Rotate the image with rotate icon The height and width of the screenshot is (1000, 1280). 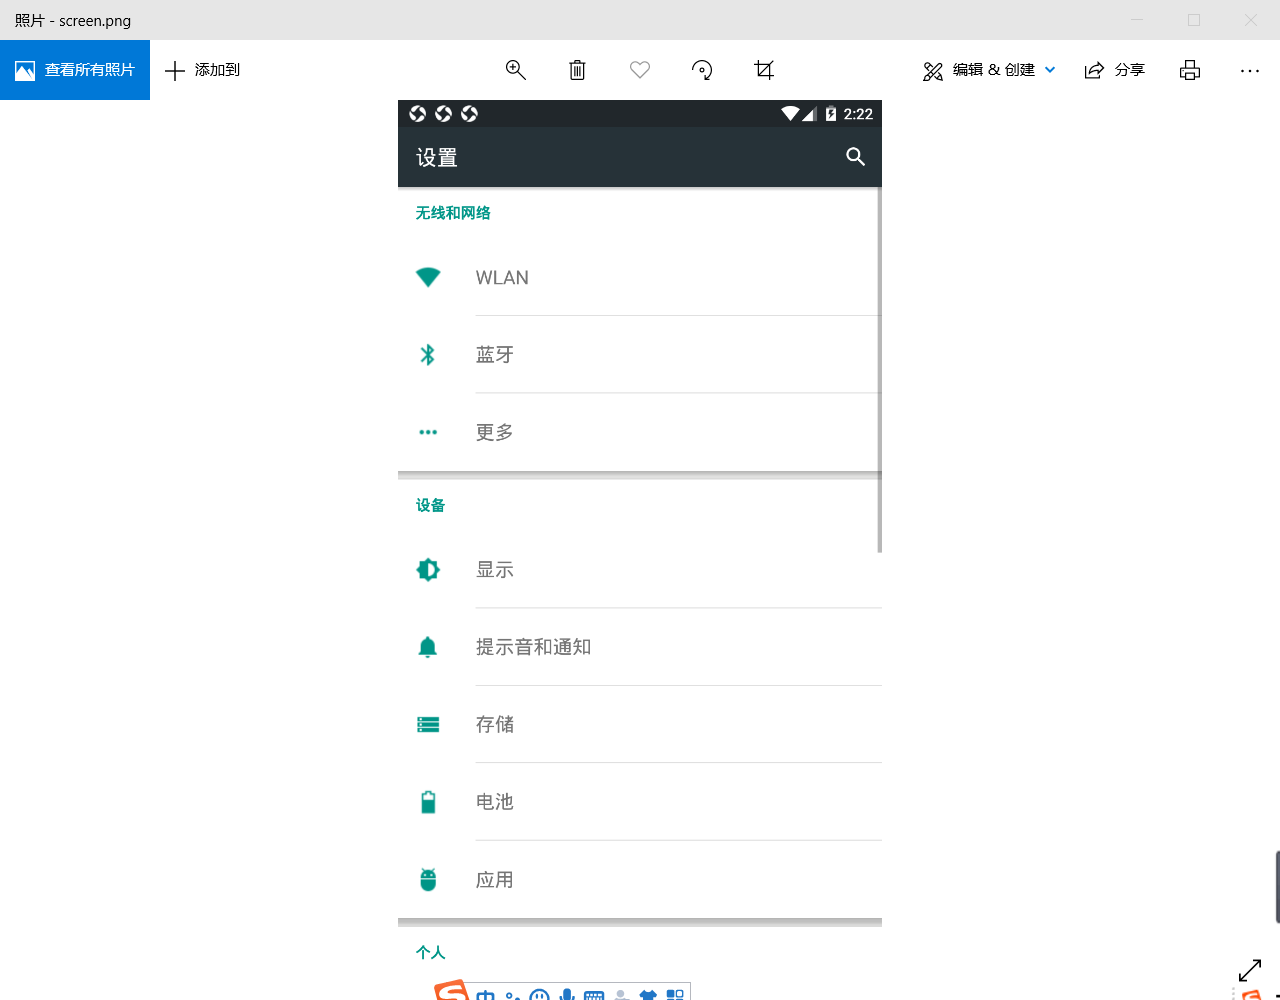click(702, 70)
